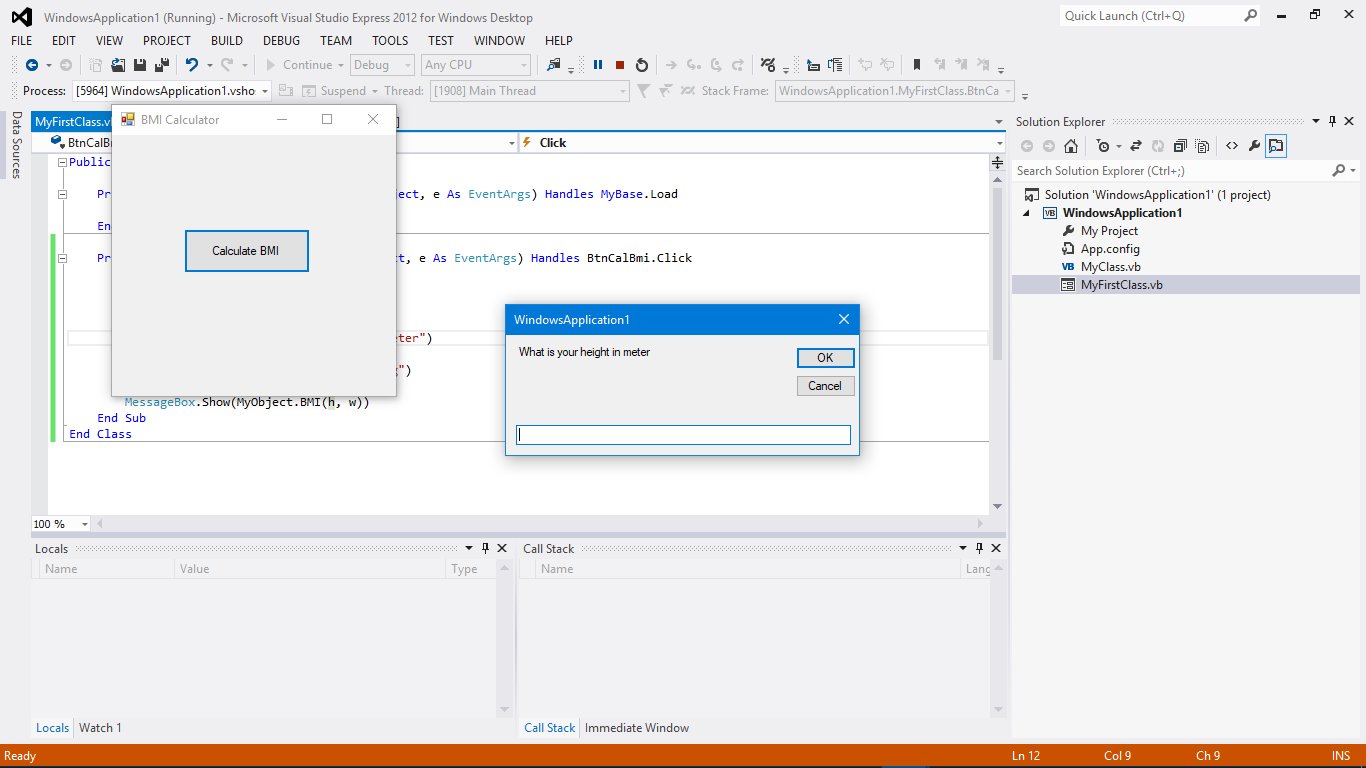Click Cancel in the height input dialog
Screen dimensions: 1366x768
coord(826,386)
